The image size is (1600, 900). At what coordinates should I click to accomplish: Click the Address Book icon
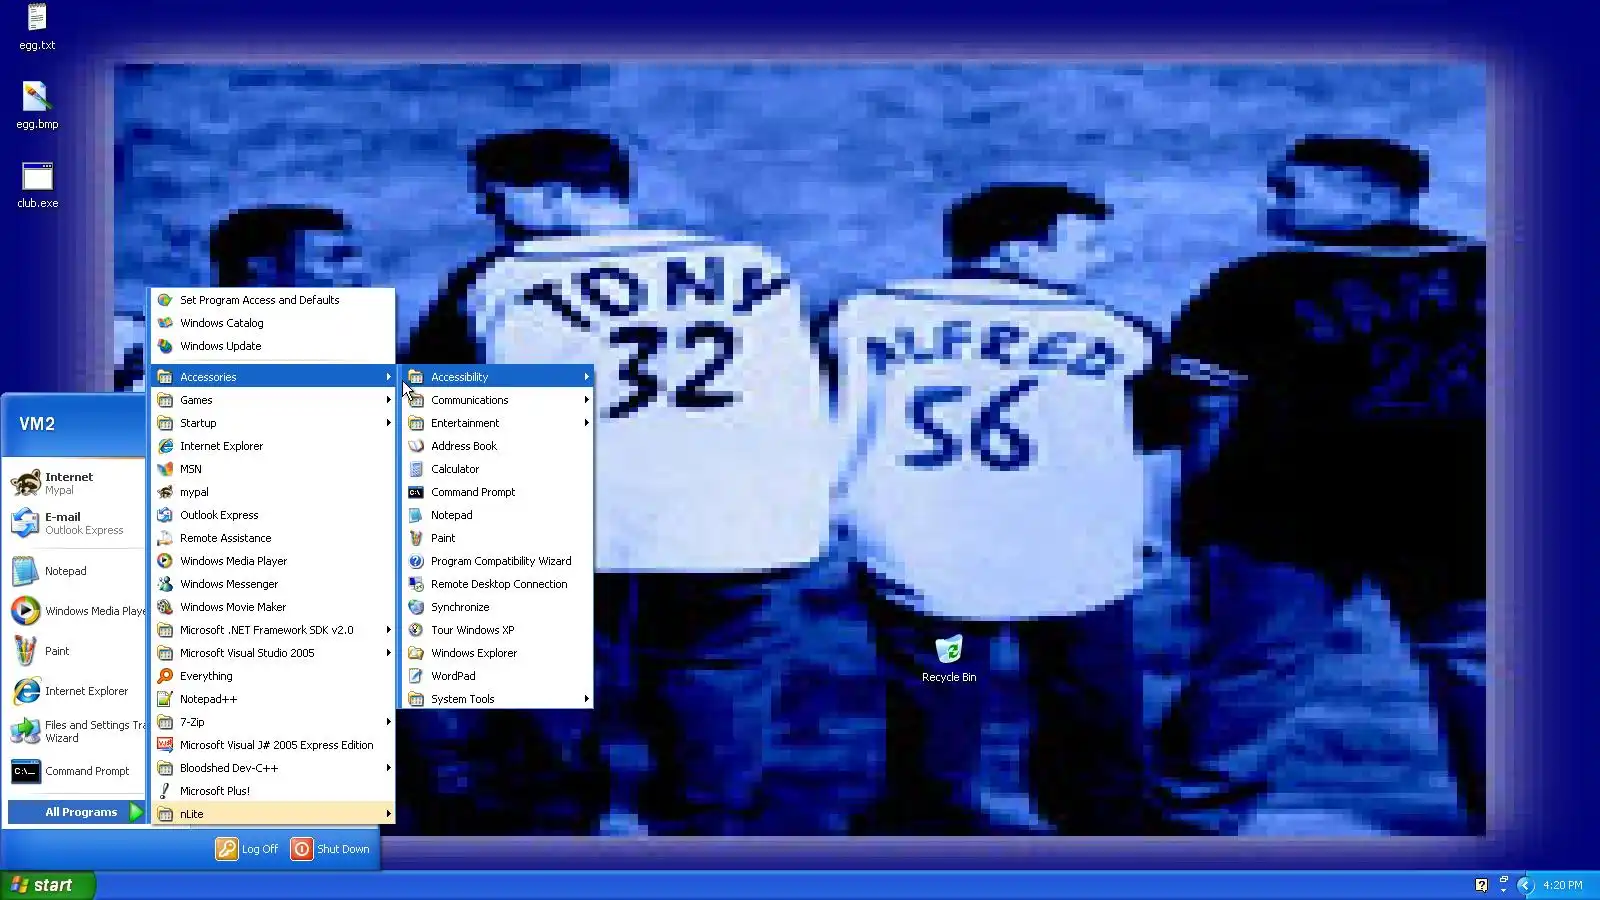point(416,446)
